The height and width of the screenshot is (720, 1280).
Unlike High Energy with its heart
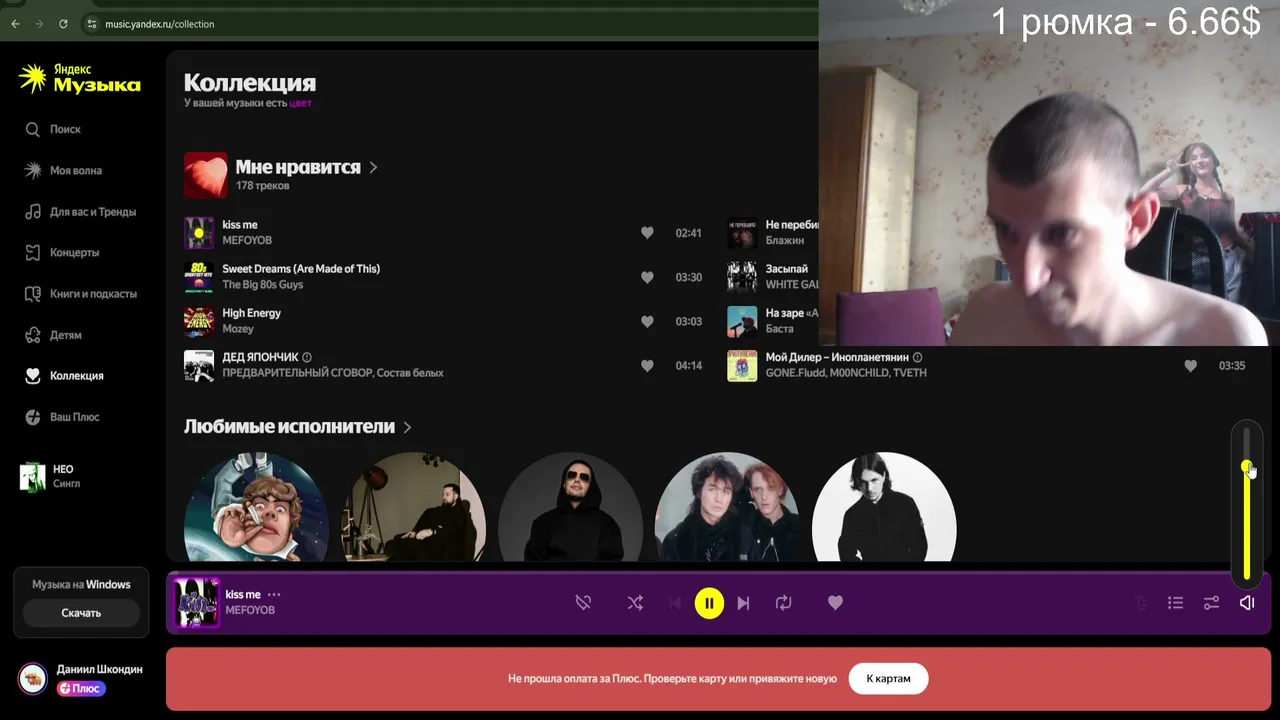pos(647,321)
